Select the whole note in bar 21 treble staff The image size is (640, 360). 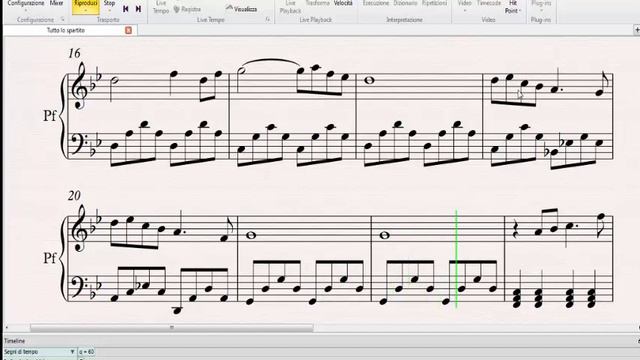[252, 235]
